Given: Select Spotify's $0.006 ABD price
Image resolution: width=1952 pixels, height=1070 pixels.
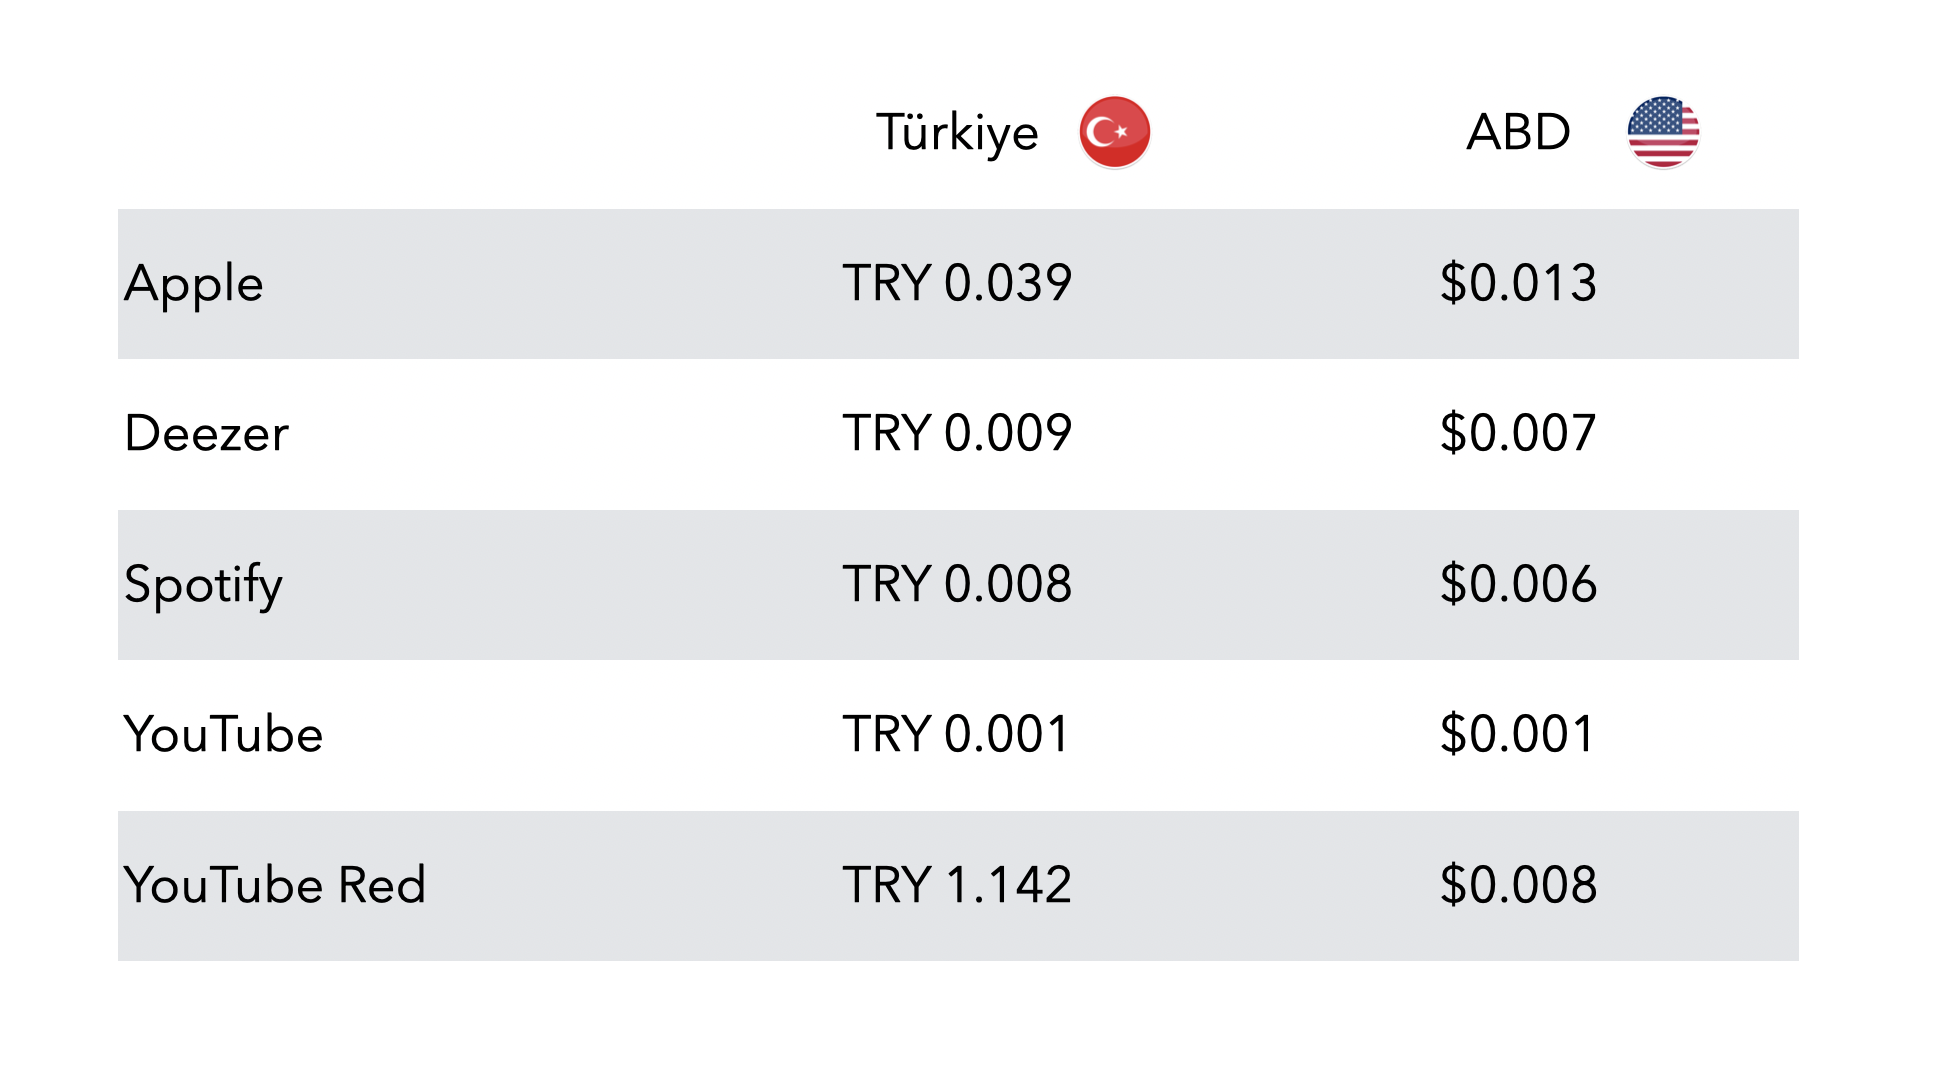Looking at the screenshot, I should click(x=1518, y=584).
